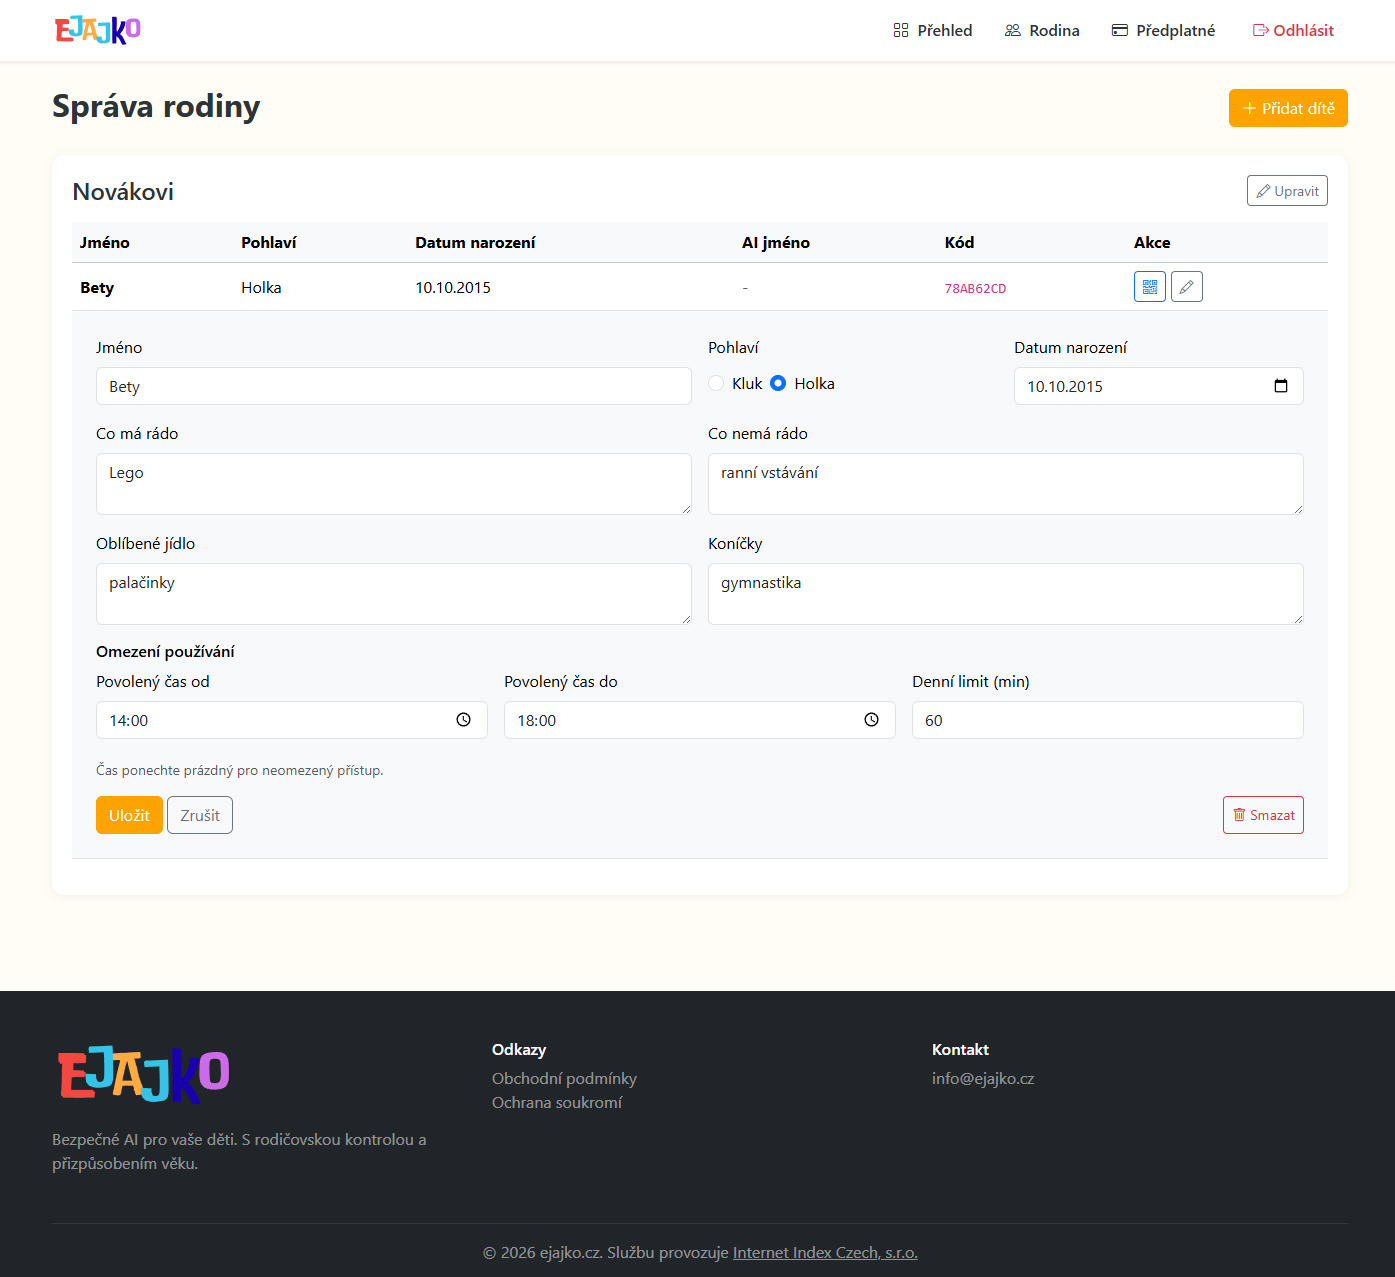The width and height of the screenshot is (1395, 1277).
Task: Click the pencil edit icon for Bety
Action: (x=1186, y=287)
